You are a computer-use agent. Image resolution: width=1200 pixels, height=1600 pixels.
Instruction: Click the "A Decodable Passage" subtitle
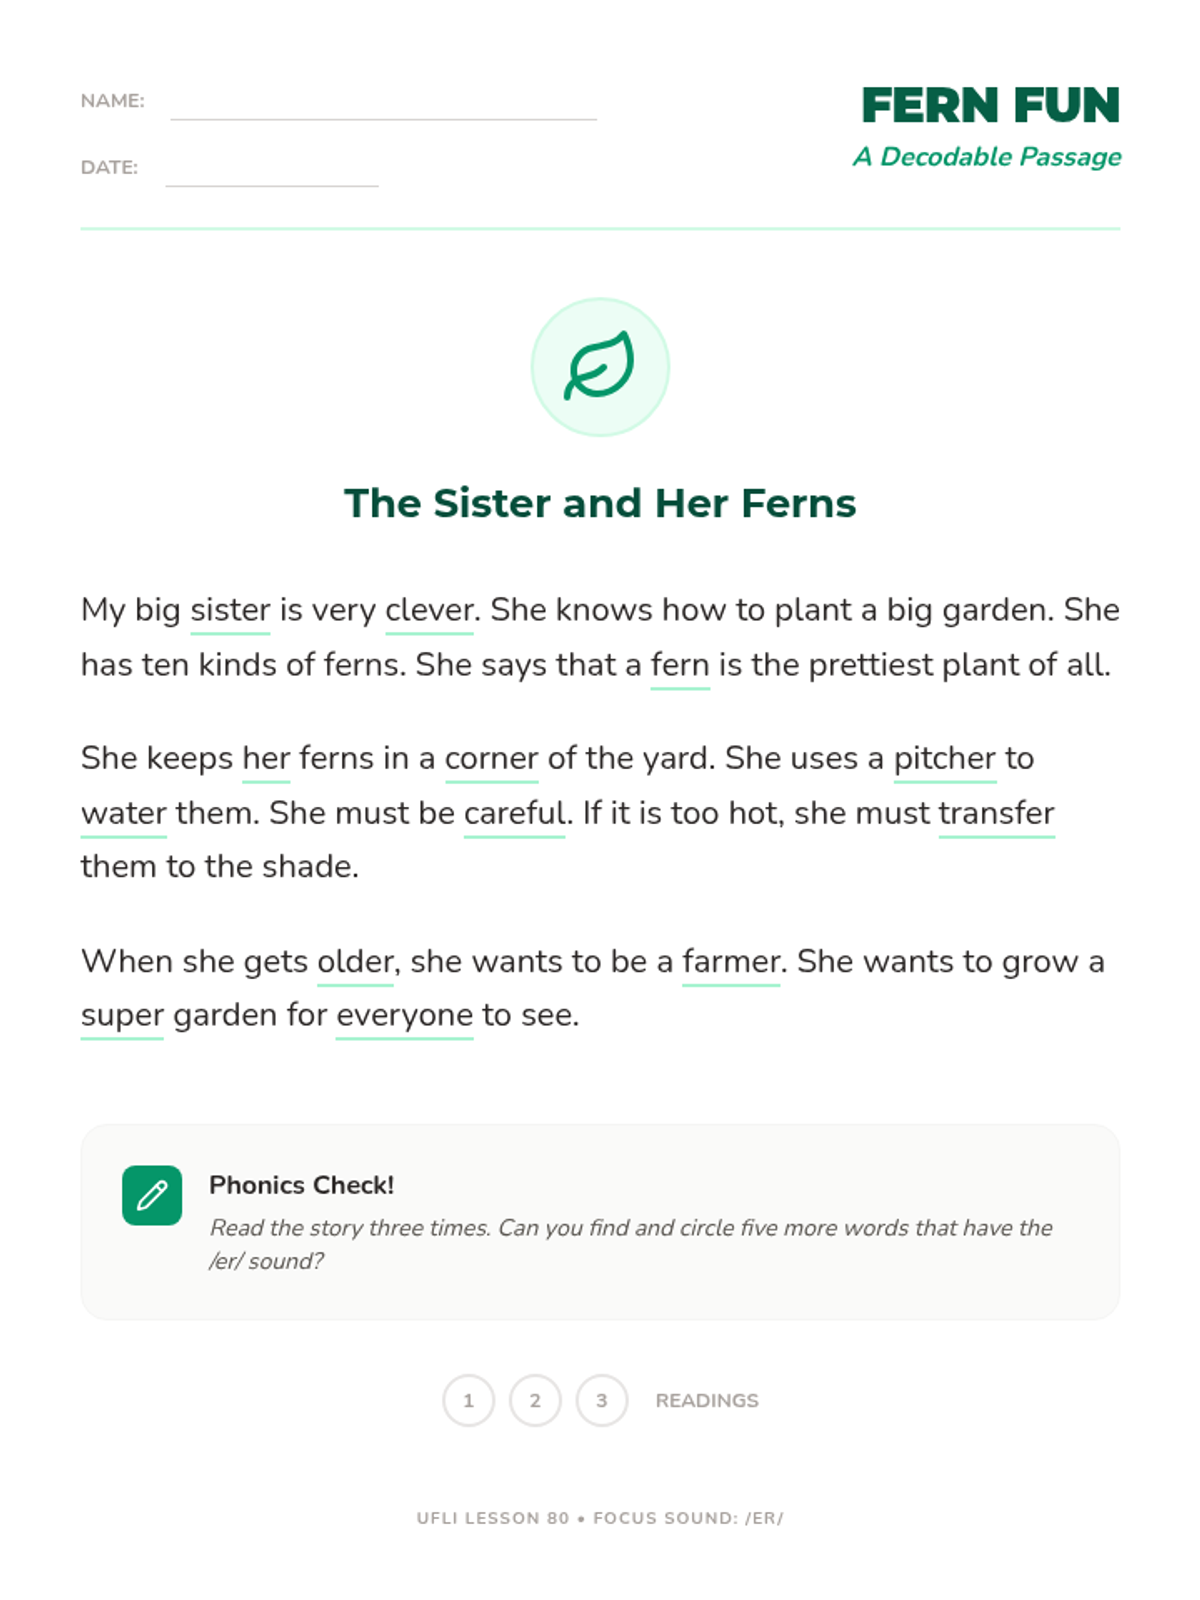pyautogui.click(x=987, y=157)
